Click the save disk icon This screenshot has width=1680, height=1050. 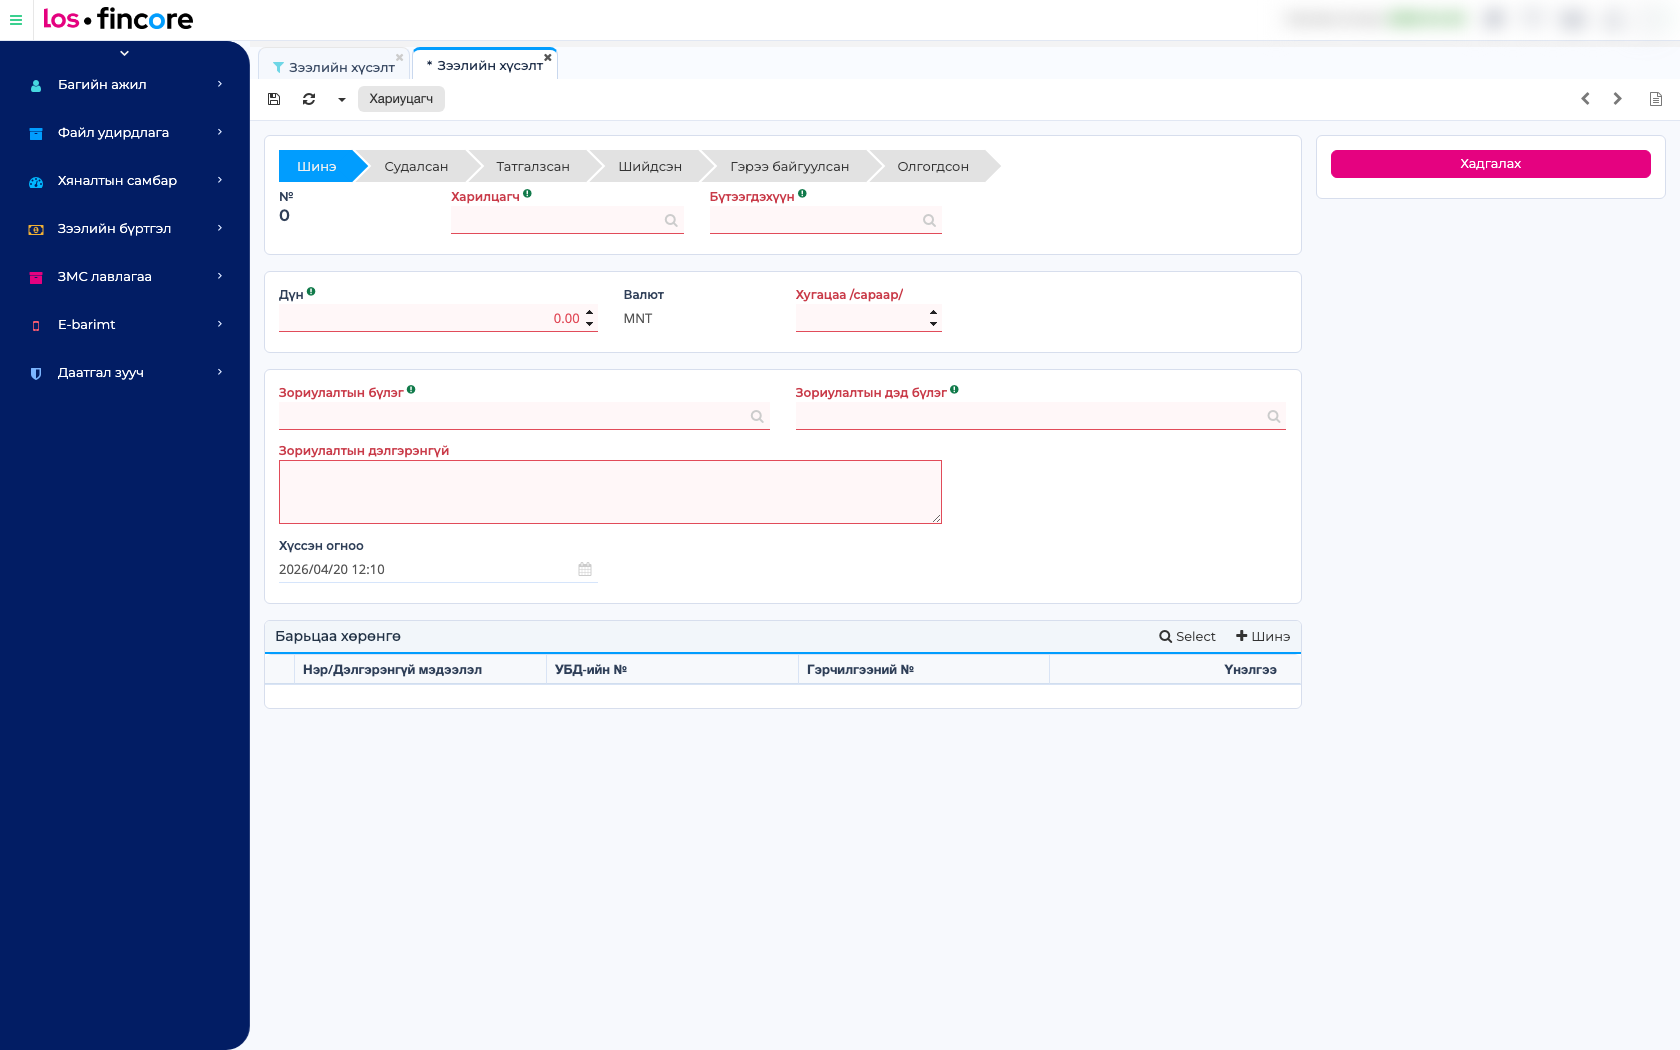click(274, 99)
